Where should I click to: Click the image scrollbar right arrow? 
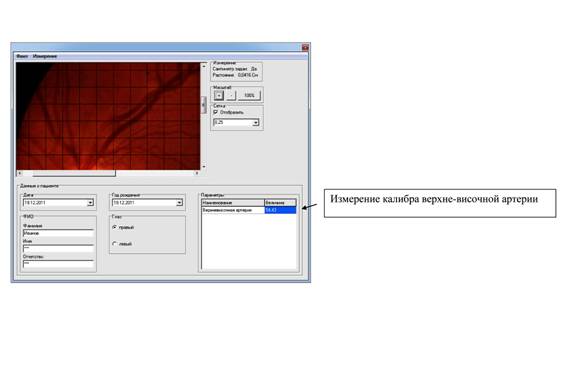point(197,173)
